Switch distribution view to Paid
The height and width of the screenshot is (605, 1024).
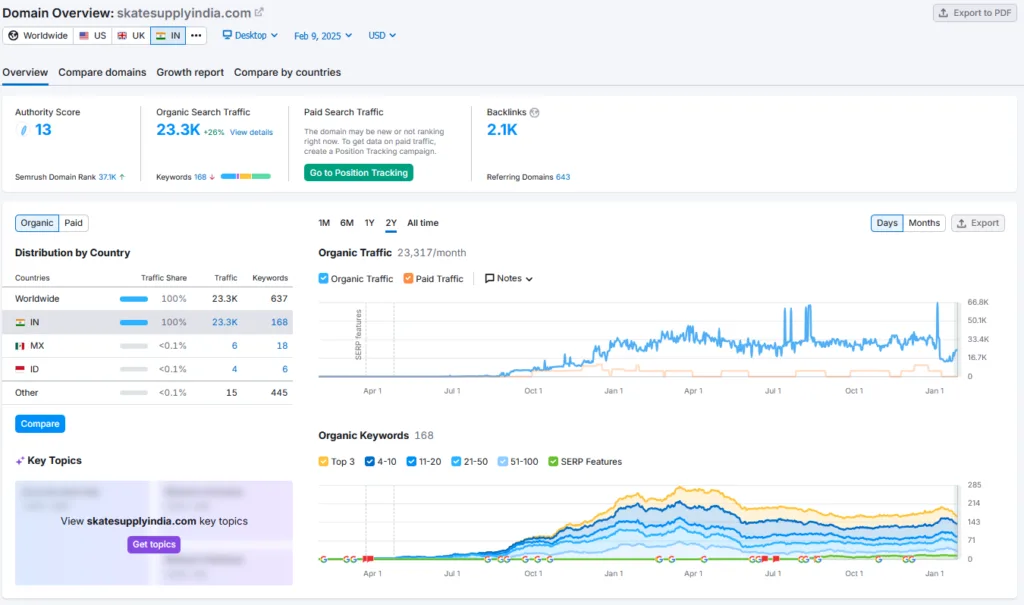(73, 223)
